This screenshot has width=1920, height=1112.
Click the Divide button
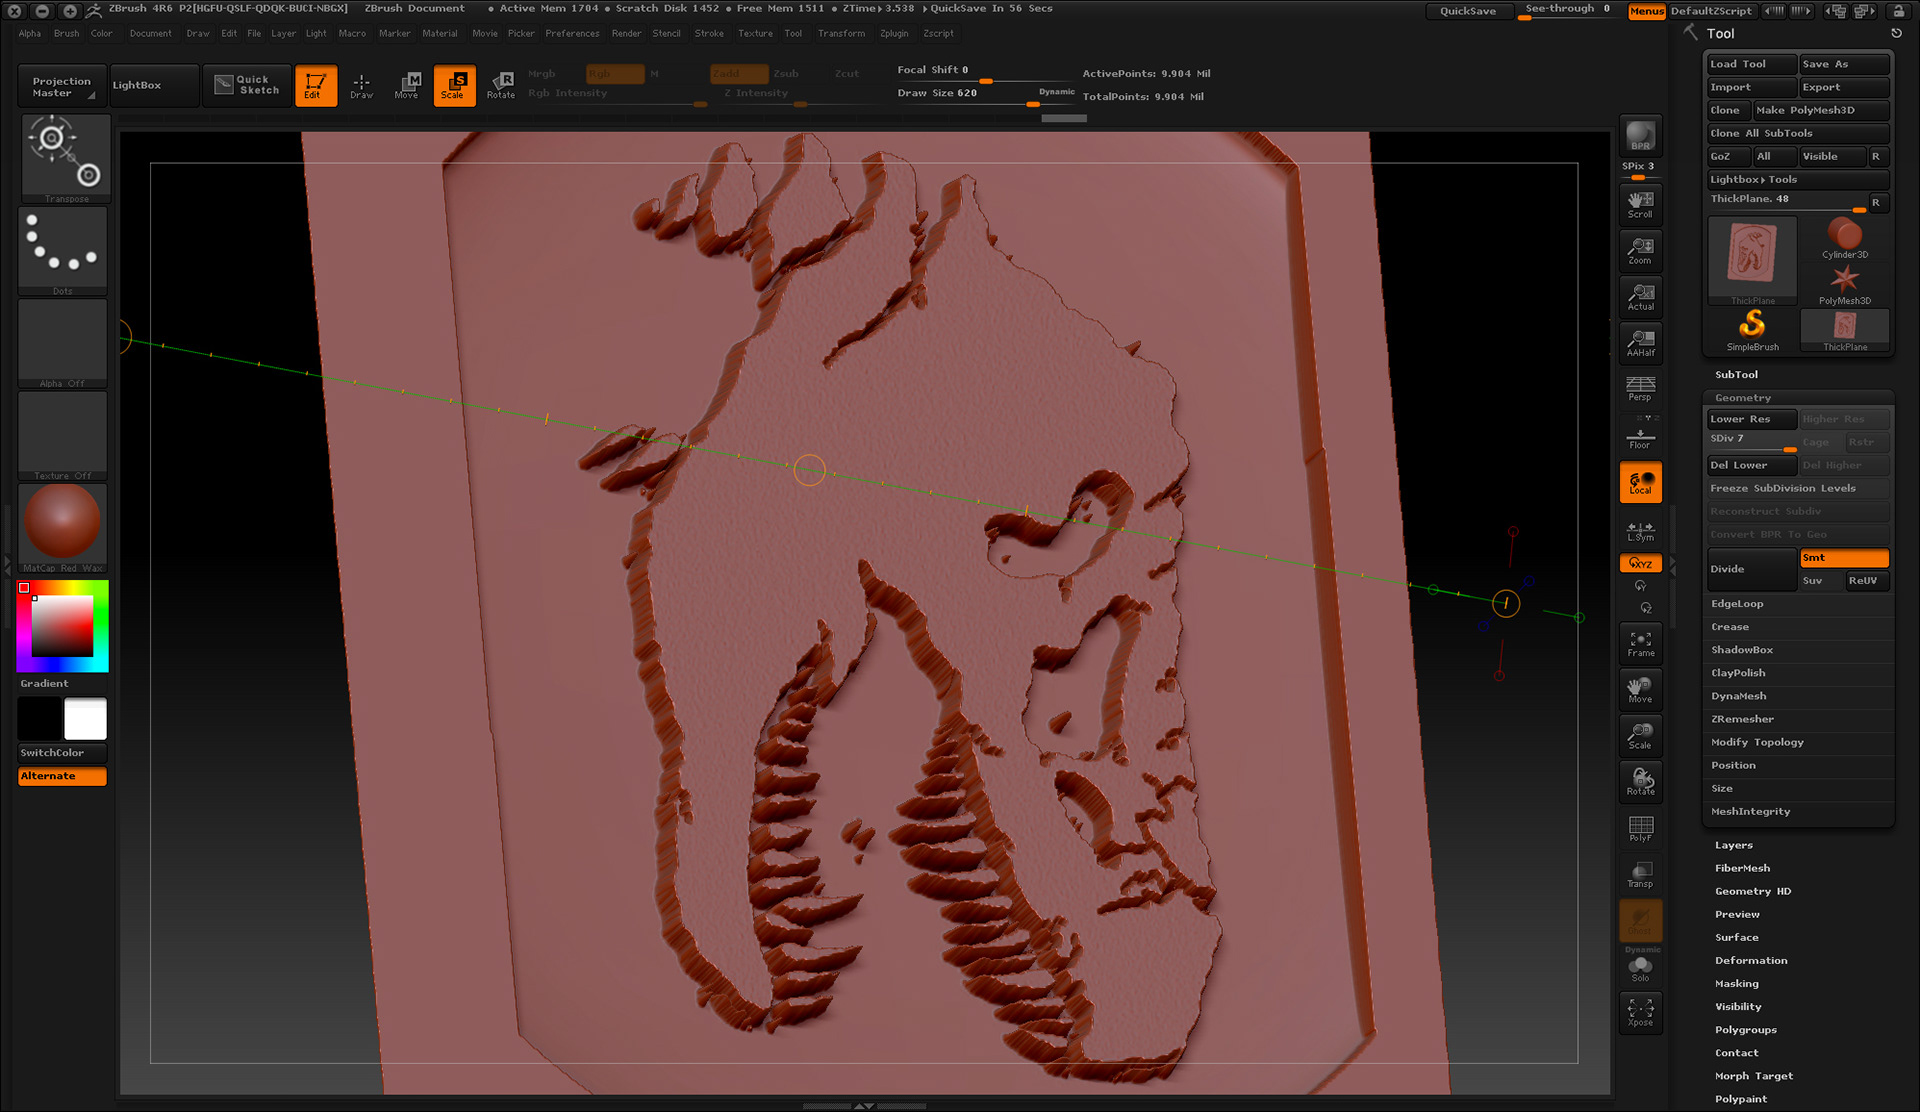(x=1750, y=569)
